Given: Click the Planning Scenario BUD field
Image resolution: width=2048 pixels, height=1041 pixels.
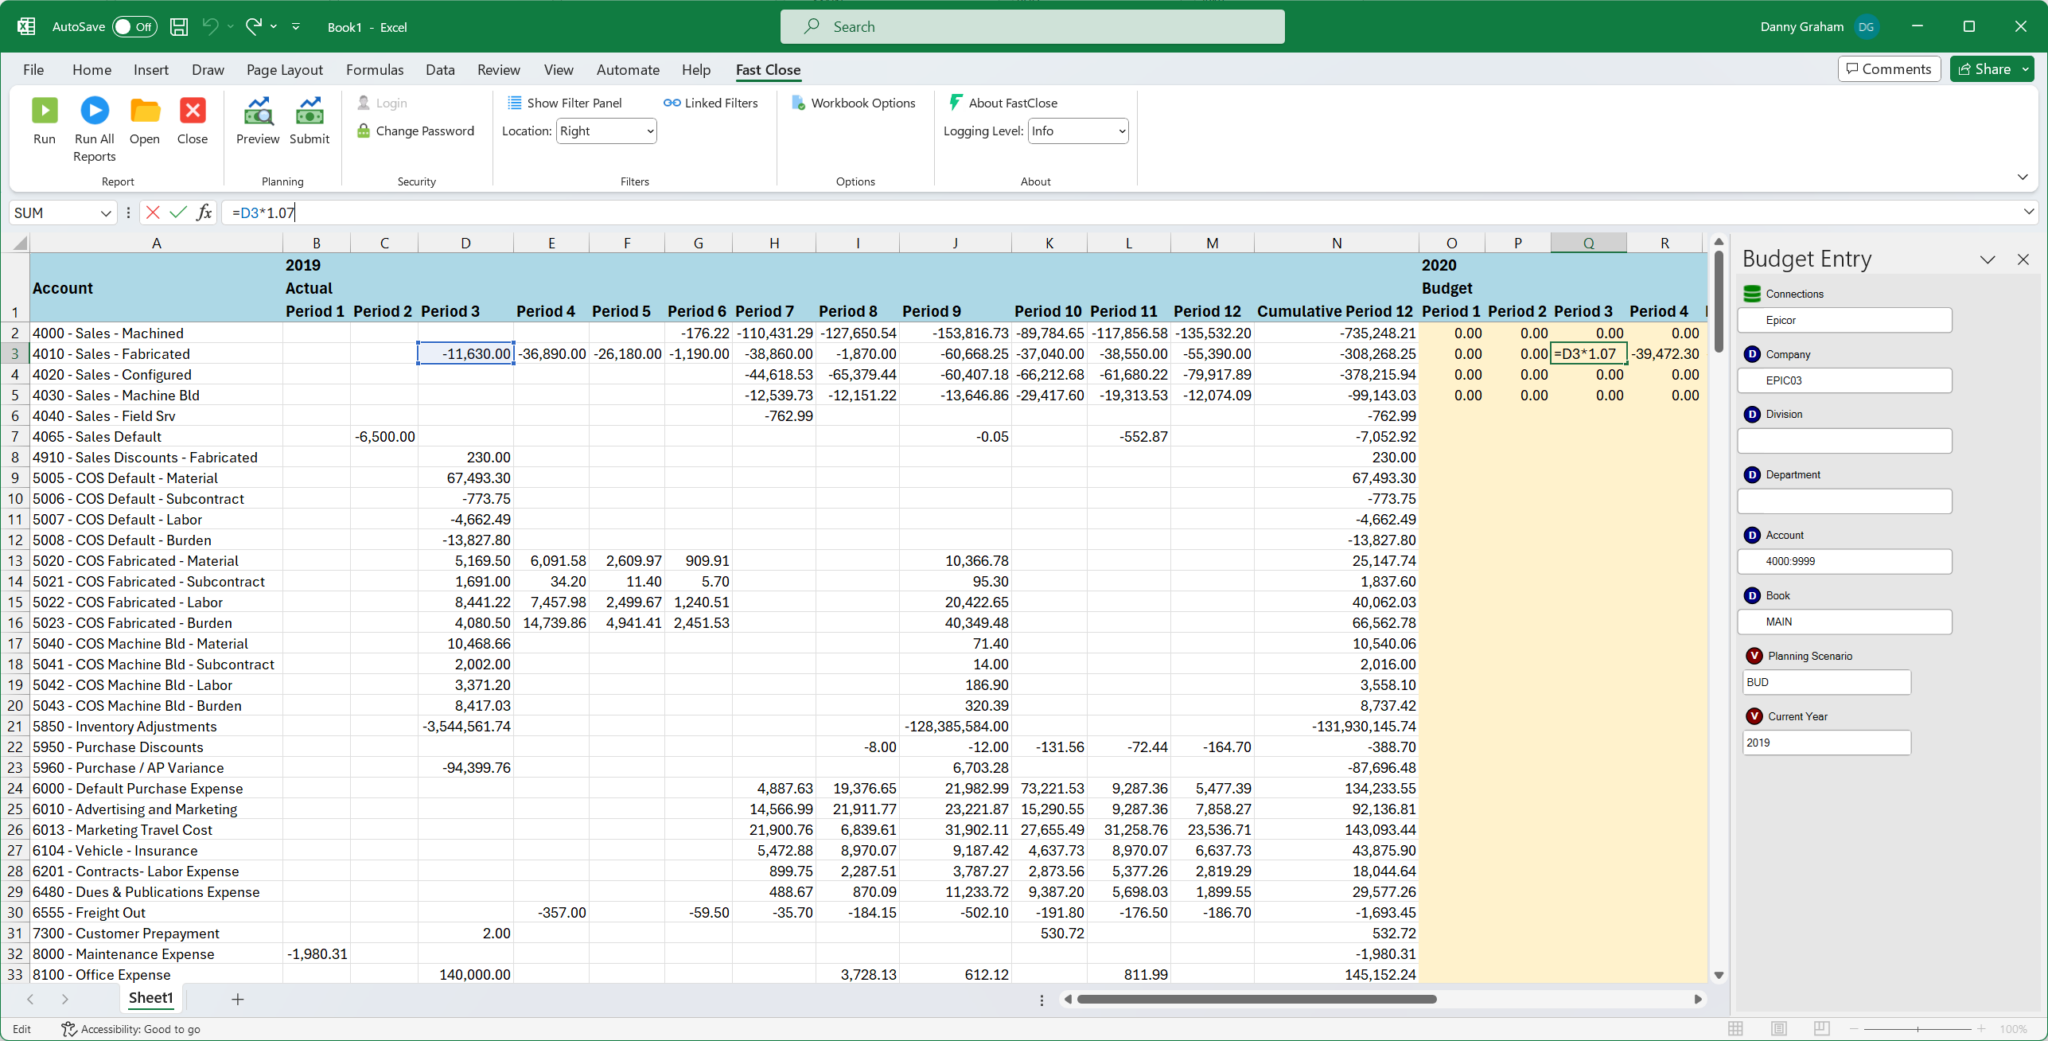Looking at the screenshot, I should [x=1824, y=681].
